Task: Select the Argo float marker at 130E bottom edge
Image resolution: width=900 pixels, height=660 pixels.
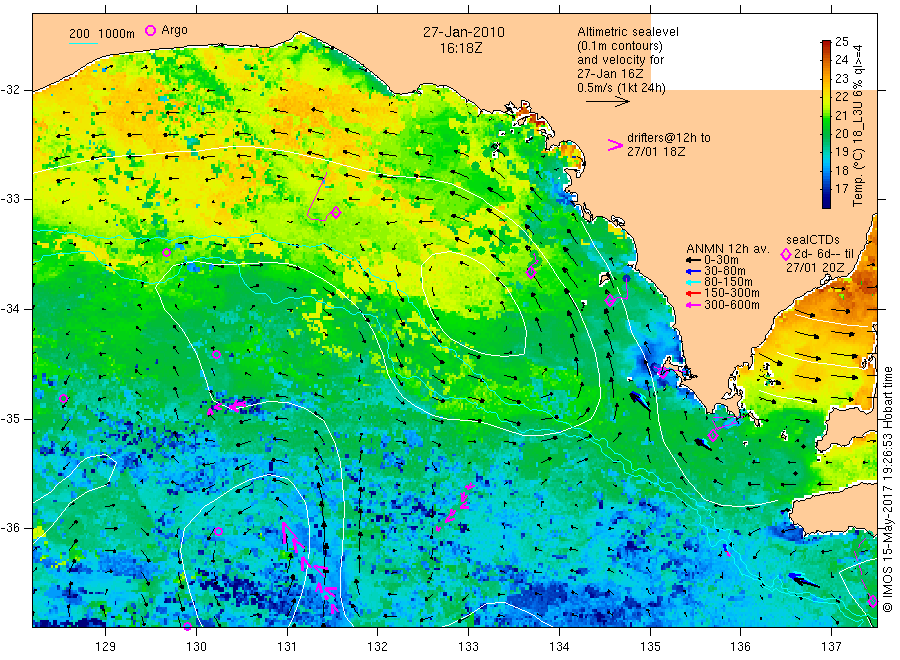Action: pos(187,626)
